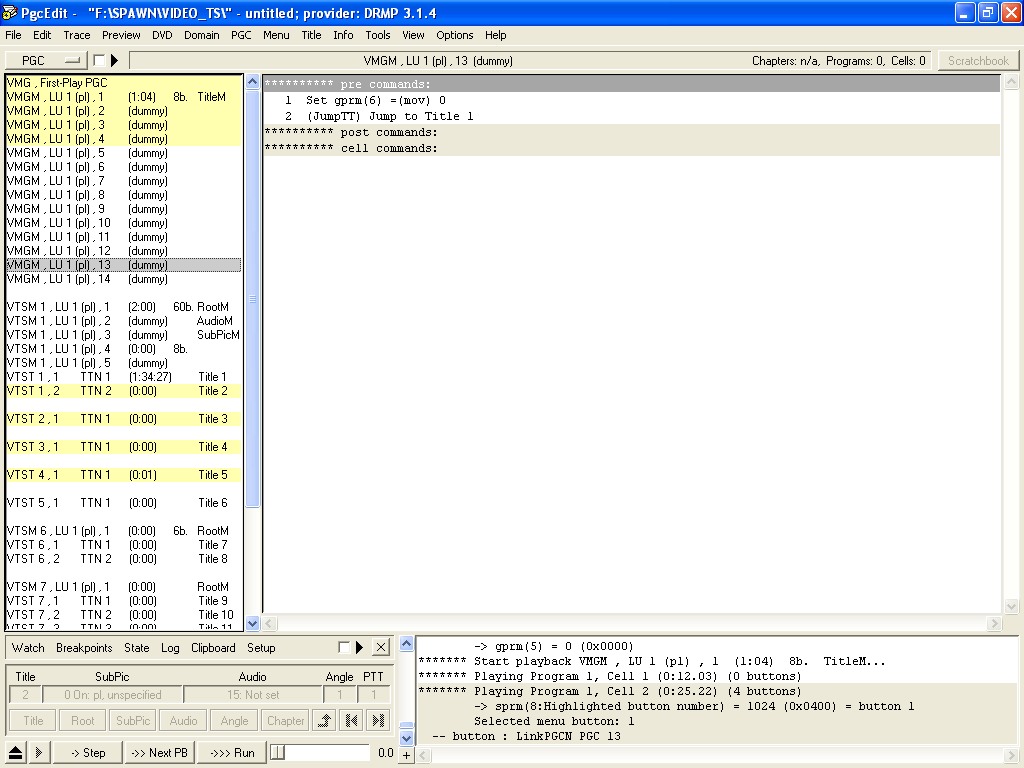The width and height of the screenshot is (1024, 768).
Task: Select command line 1 Set gprm(6)
Action: click(x=632, y=100)
